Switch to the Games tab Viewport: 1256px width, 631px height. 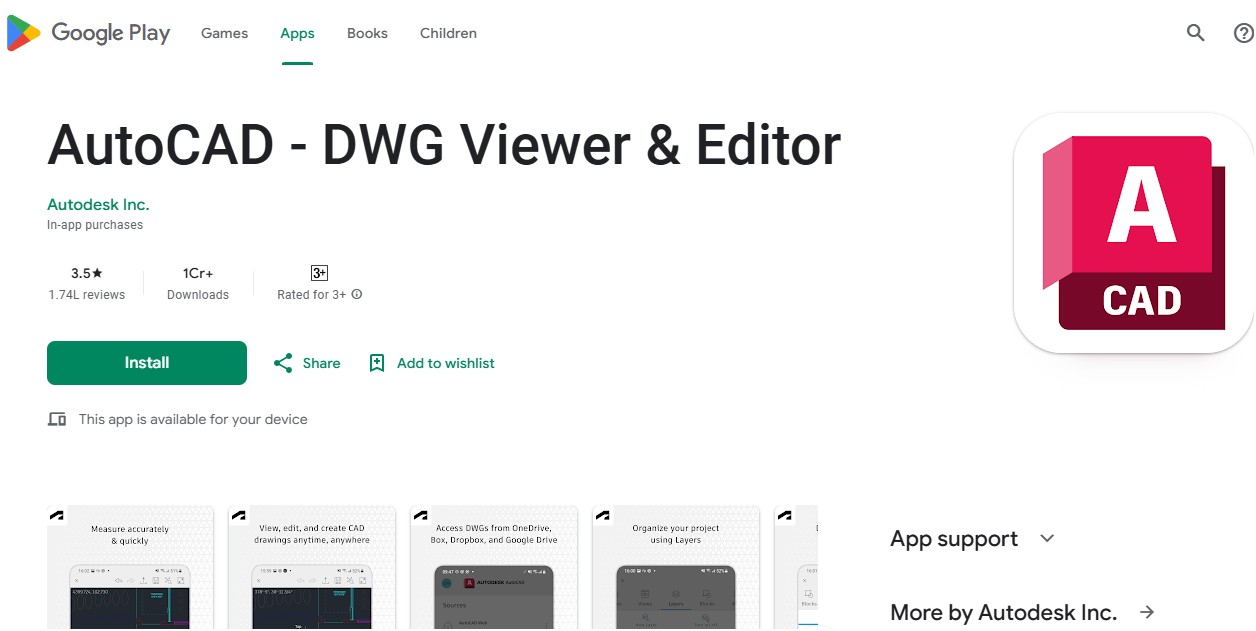[x=224, y=33]
